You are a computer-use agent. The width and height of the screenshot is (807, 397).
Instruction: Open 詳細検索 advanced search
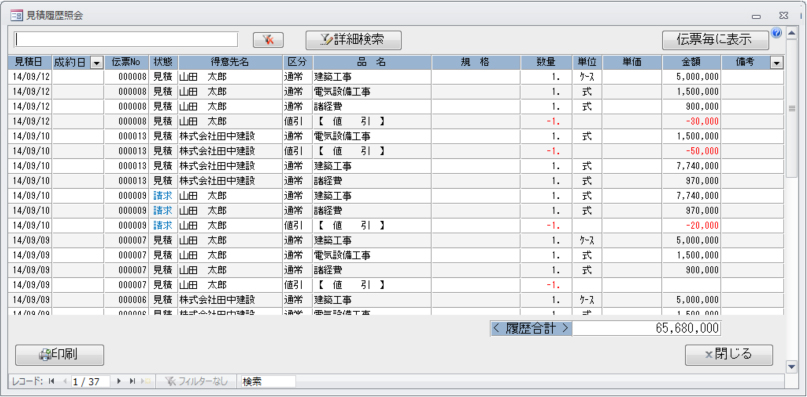tap(354, 40)
